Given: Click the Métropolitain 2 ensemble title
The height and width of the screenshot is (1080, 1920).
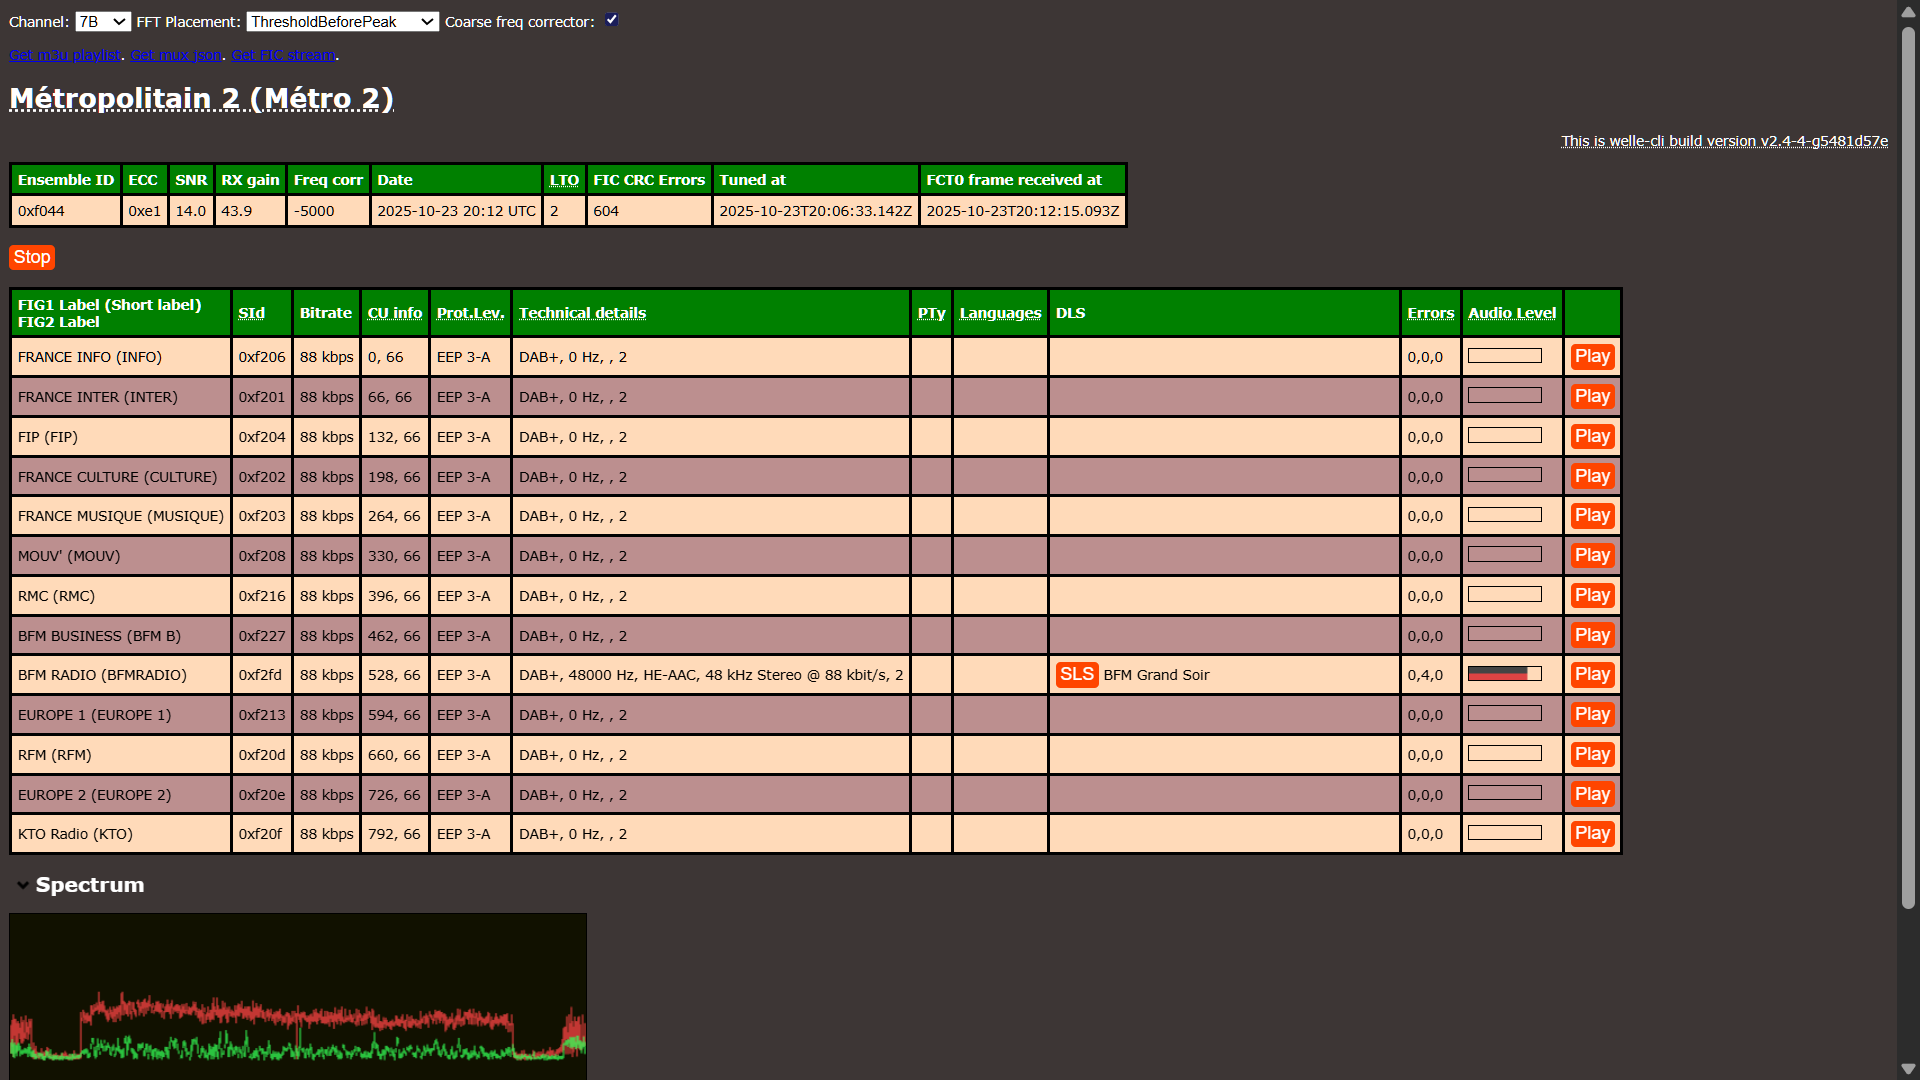Looking at the screenshot, I should pos(201,98).
